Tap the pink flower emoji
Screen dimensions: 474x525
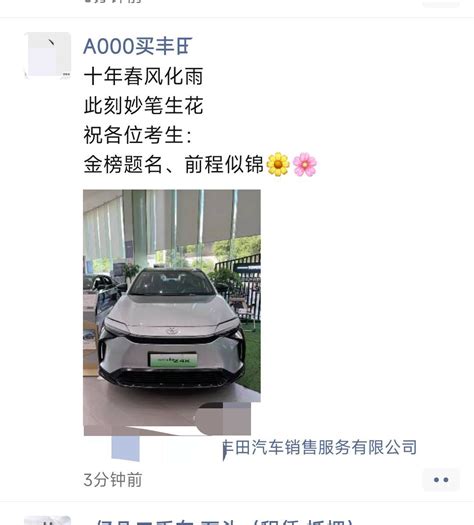(x=305, y=164)
